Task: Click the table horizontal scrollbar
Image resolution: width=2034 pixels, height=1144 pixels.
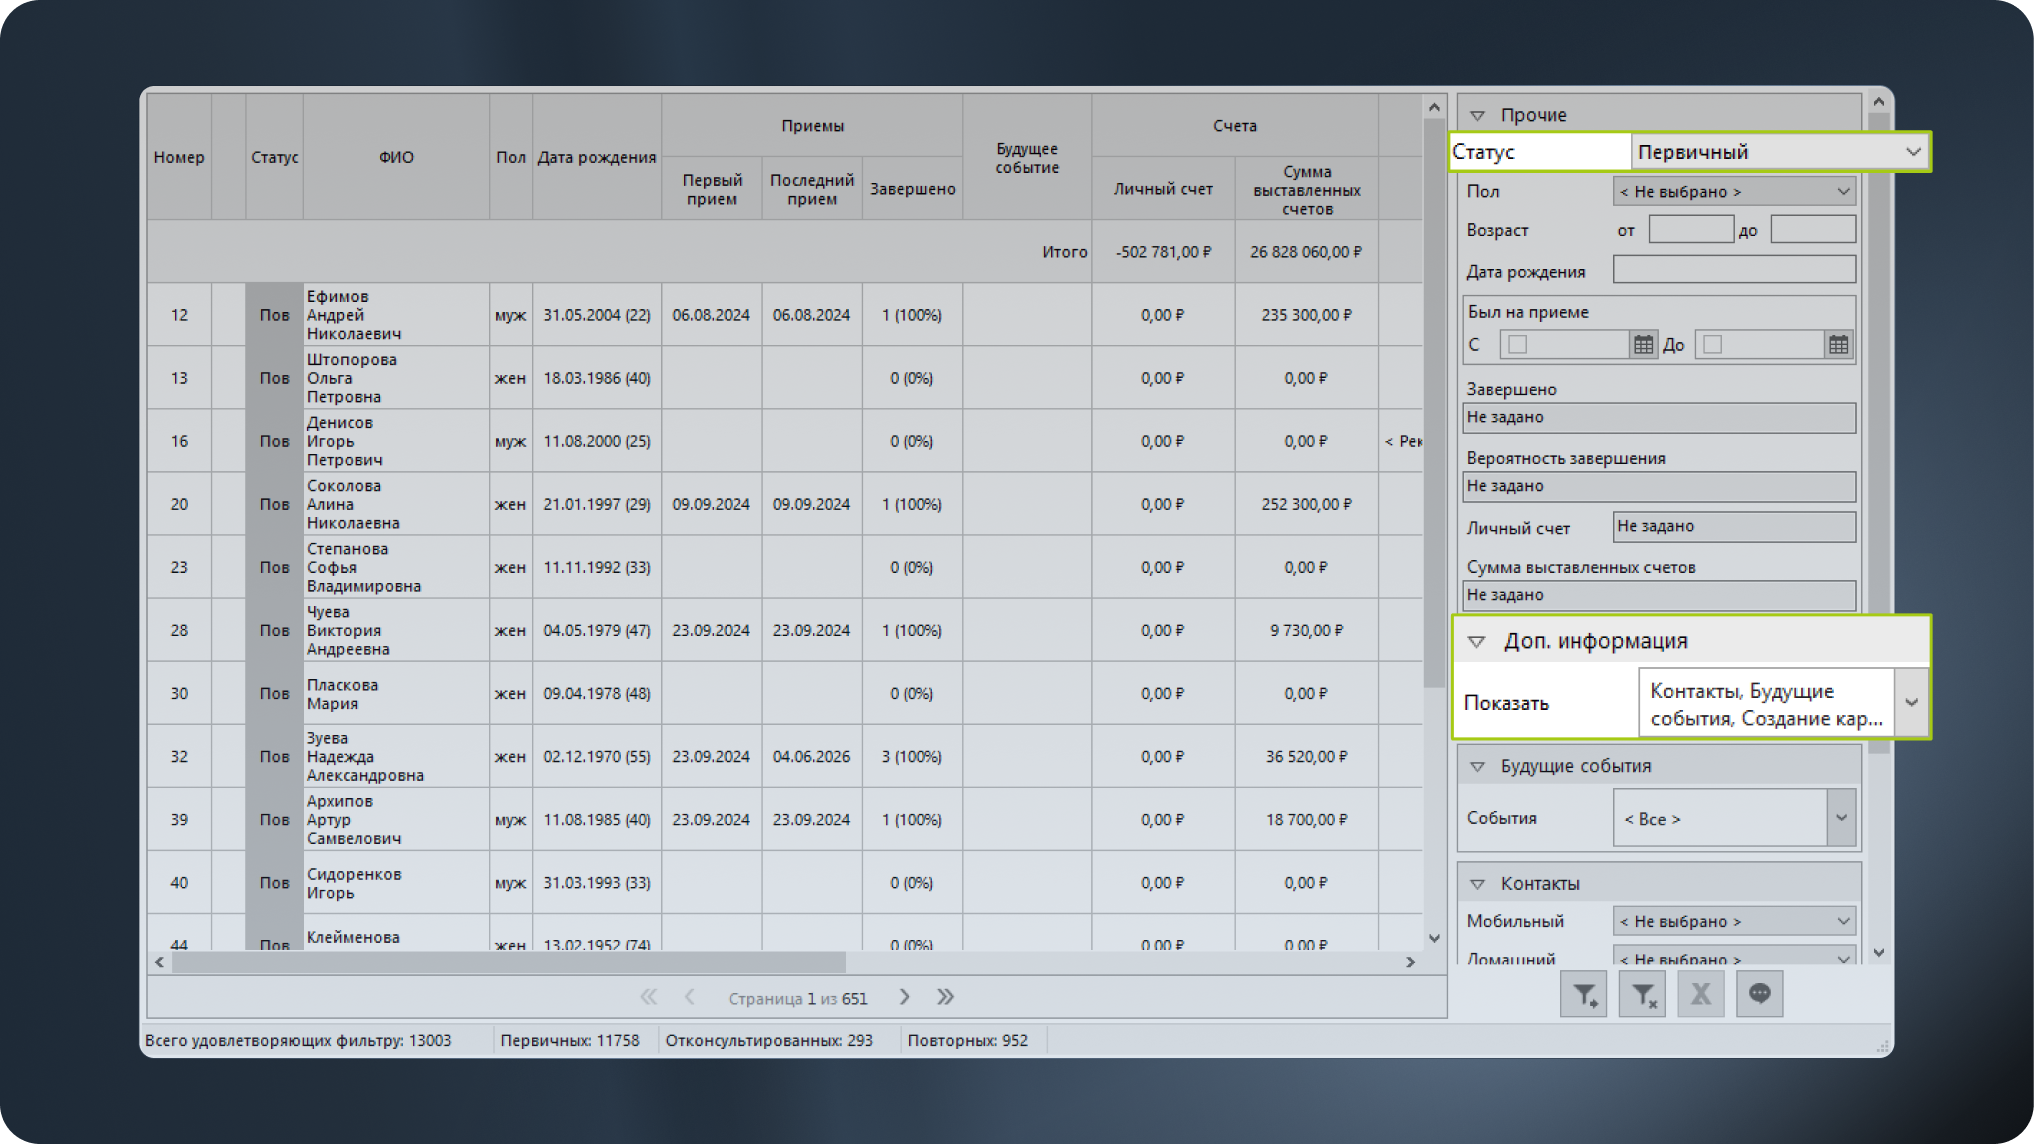Action: click(509, 962)
